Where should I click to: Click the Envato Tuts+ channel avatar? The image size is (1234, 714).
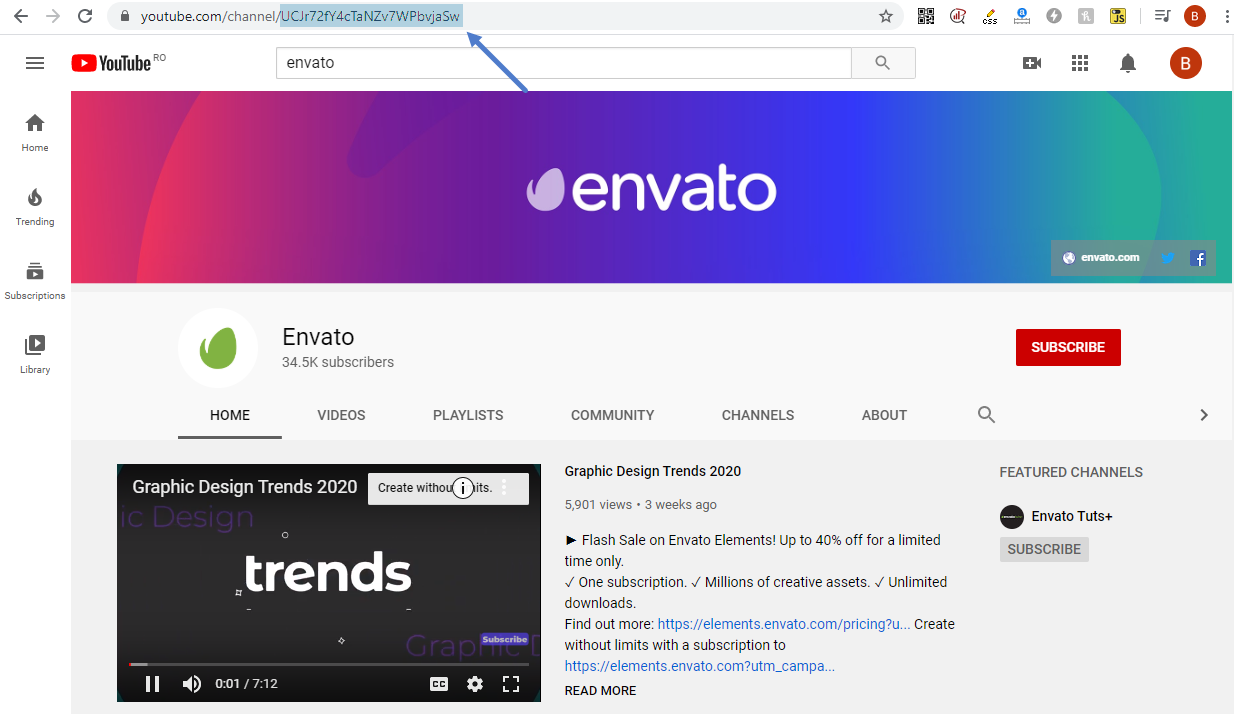click(1012, 516)
